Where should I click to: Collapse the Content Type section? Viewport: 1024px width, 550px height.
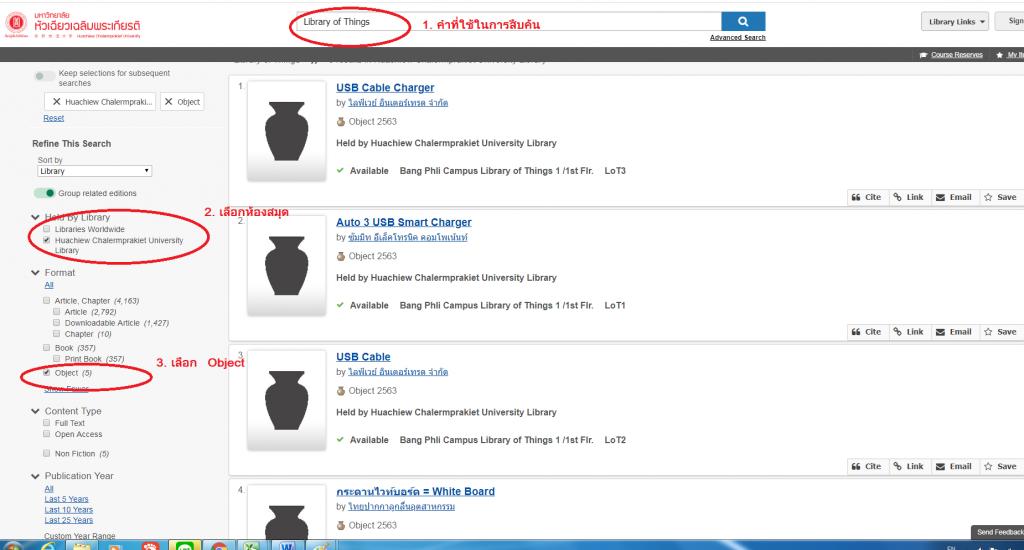(x=35, y=411)
